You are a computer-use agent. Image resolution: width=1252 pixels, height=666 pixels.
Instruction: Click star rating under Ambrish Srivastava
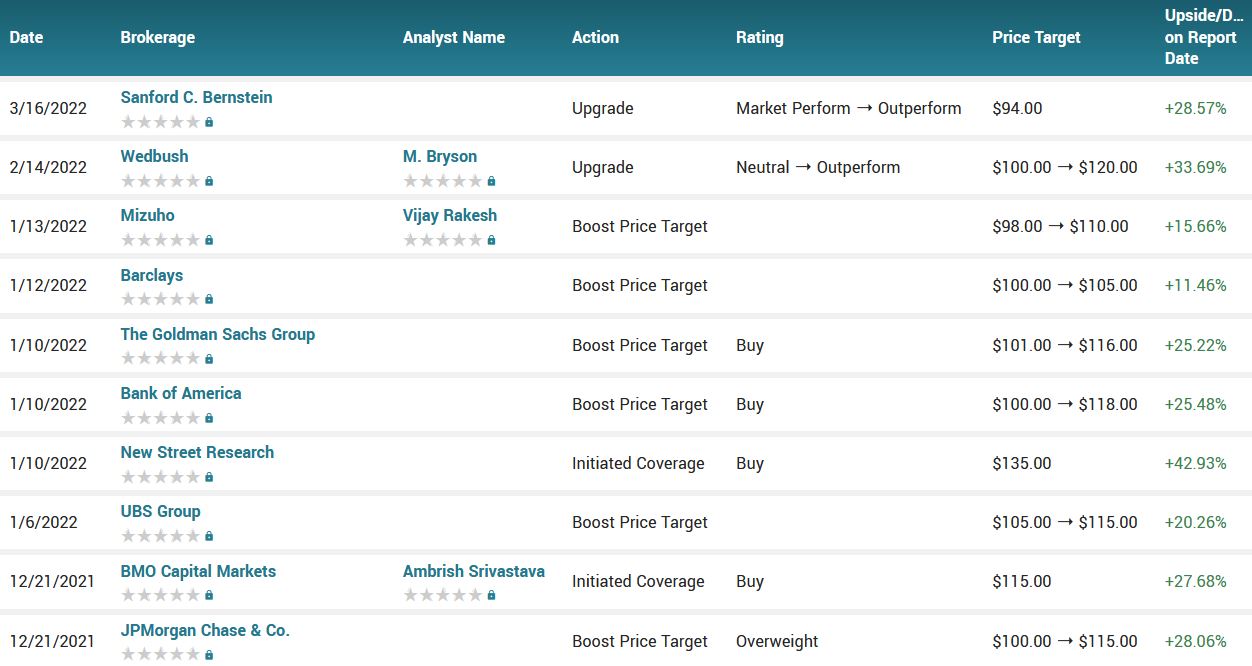(x=443, y=595)
